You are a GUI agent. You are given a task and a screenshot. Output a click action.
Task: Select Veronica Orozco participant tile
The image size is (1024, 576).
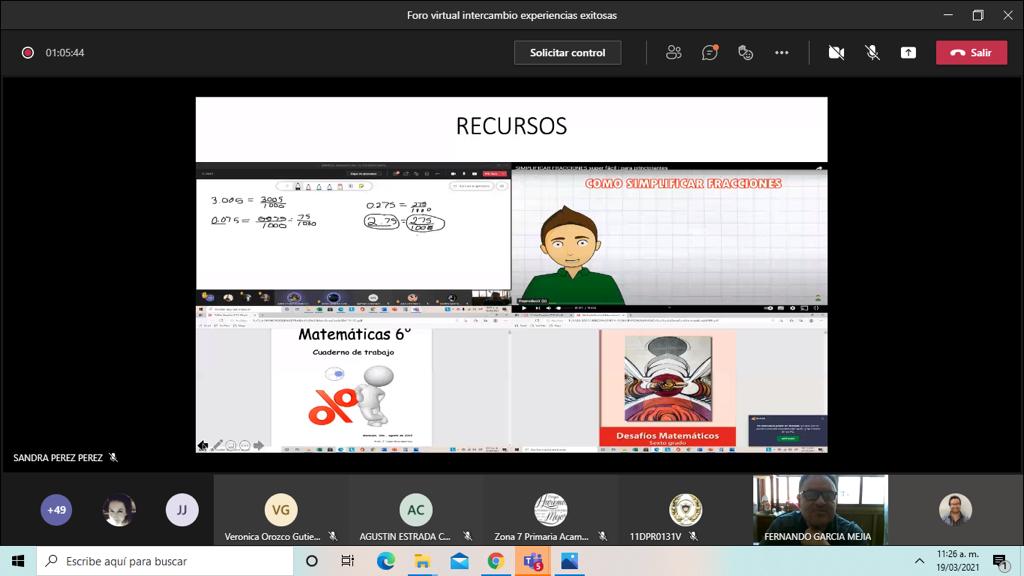[281, 512]
